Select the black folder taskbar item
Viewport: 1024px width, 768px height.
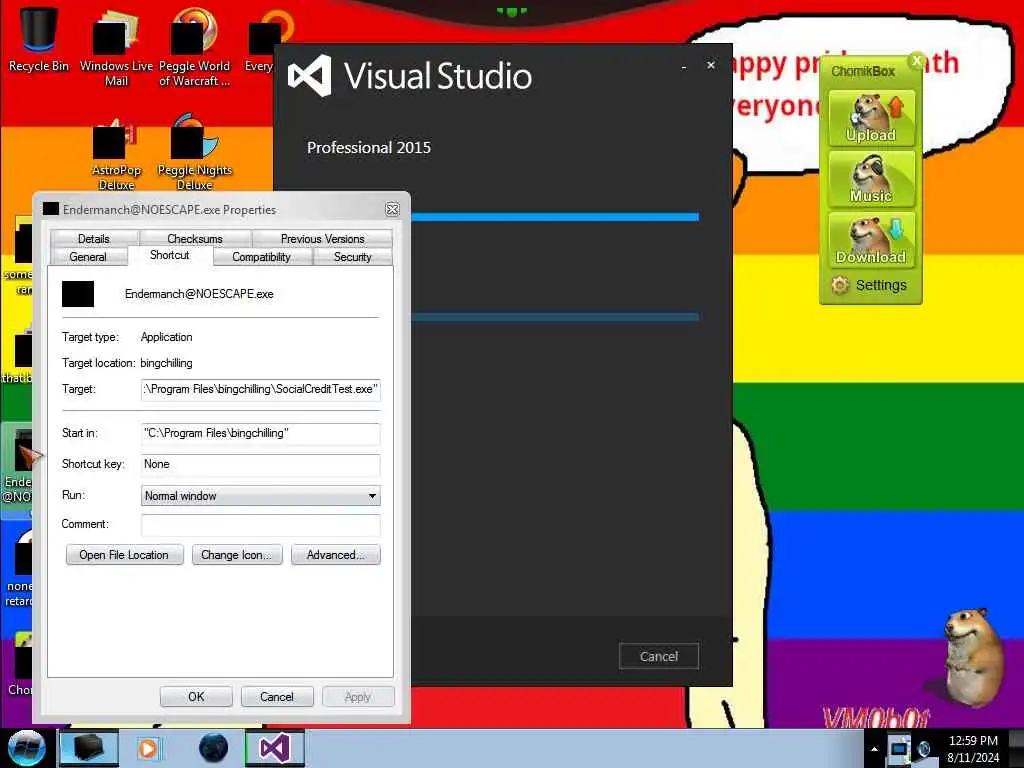(89, 748)
